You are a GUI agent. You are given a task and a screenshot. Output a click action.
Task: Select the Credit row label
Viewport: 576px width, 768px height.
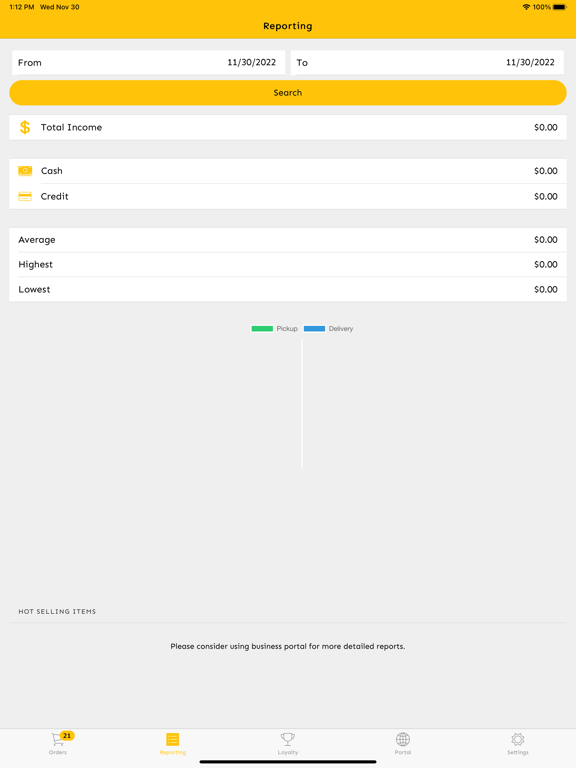[x=54, y=196]
